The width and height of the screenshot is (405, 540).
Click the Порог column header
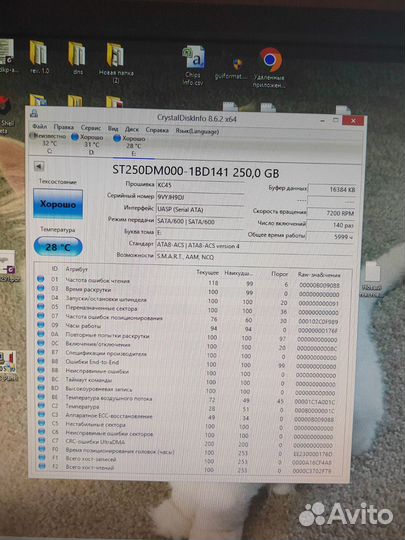click(279, 274)
